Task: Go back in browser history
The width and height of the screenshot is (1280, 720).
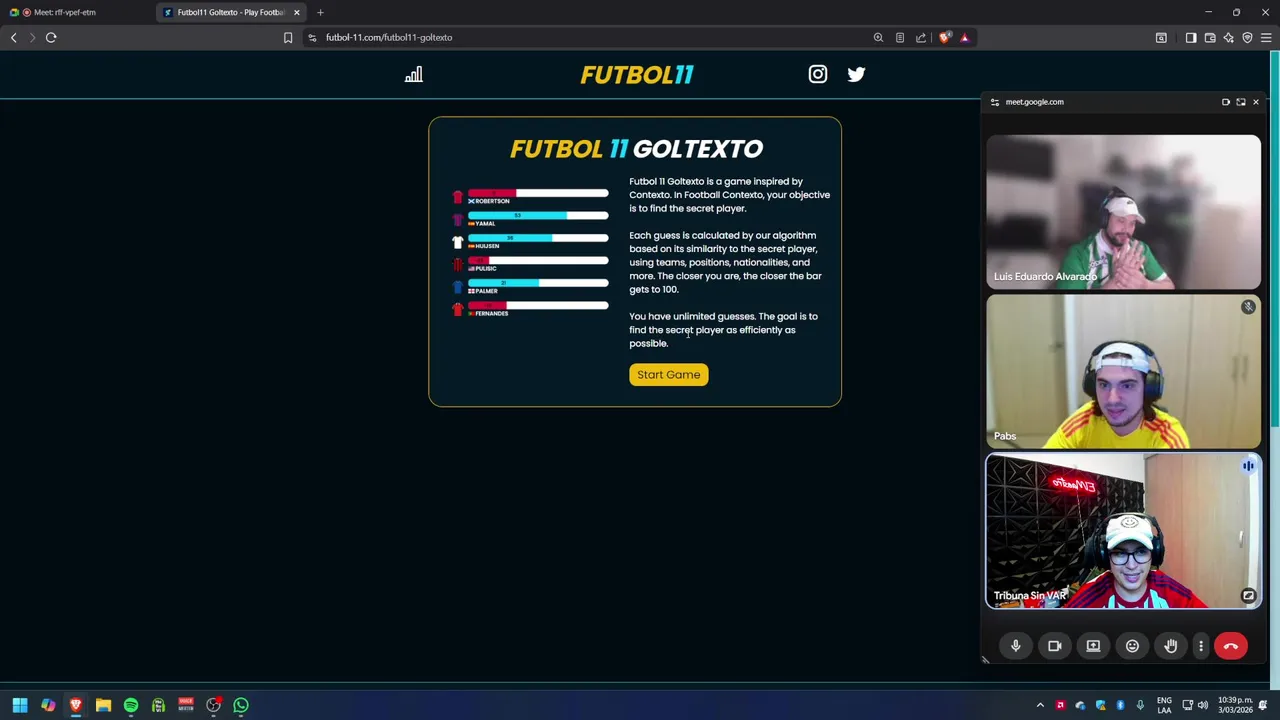Action: point(14,38)
